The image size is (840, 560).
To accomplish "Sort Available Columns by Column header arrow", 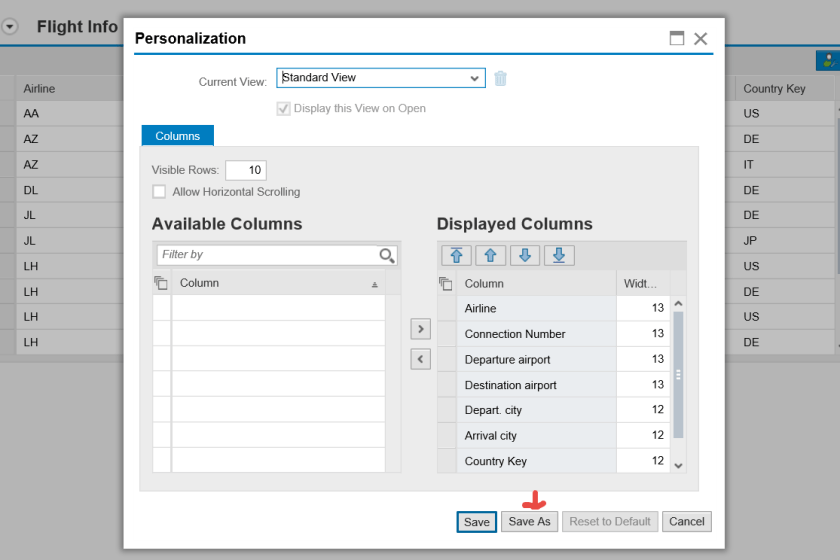I will pyautogui.click(x=375, y=284).
